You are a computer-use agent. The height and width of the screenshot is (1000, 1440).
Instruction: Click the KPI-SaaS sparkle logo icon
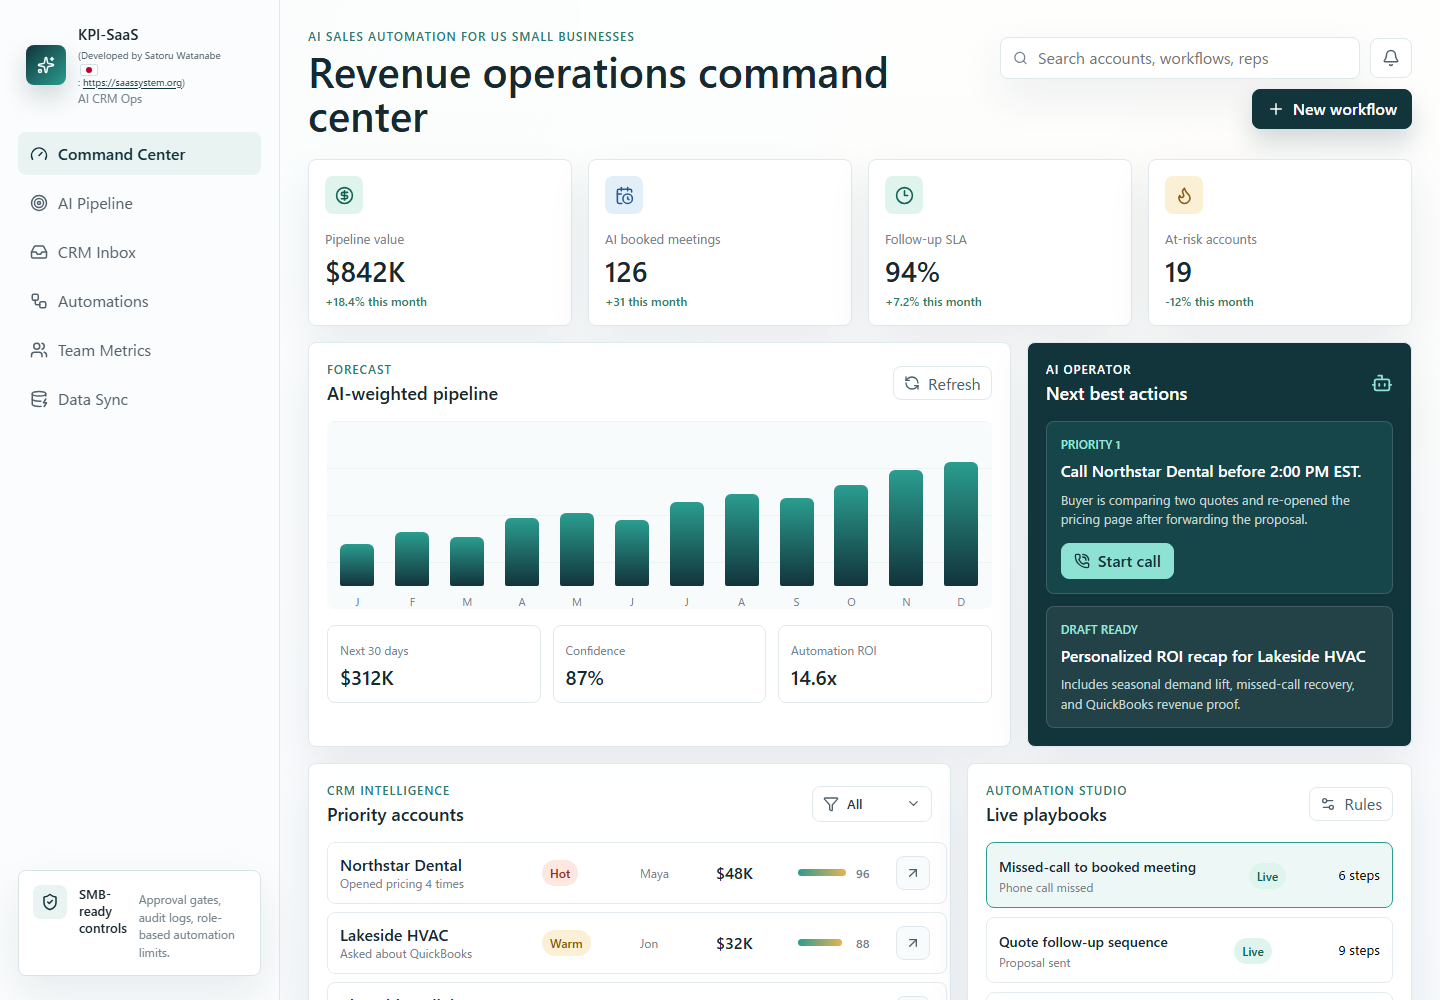click(46, 65)
